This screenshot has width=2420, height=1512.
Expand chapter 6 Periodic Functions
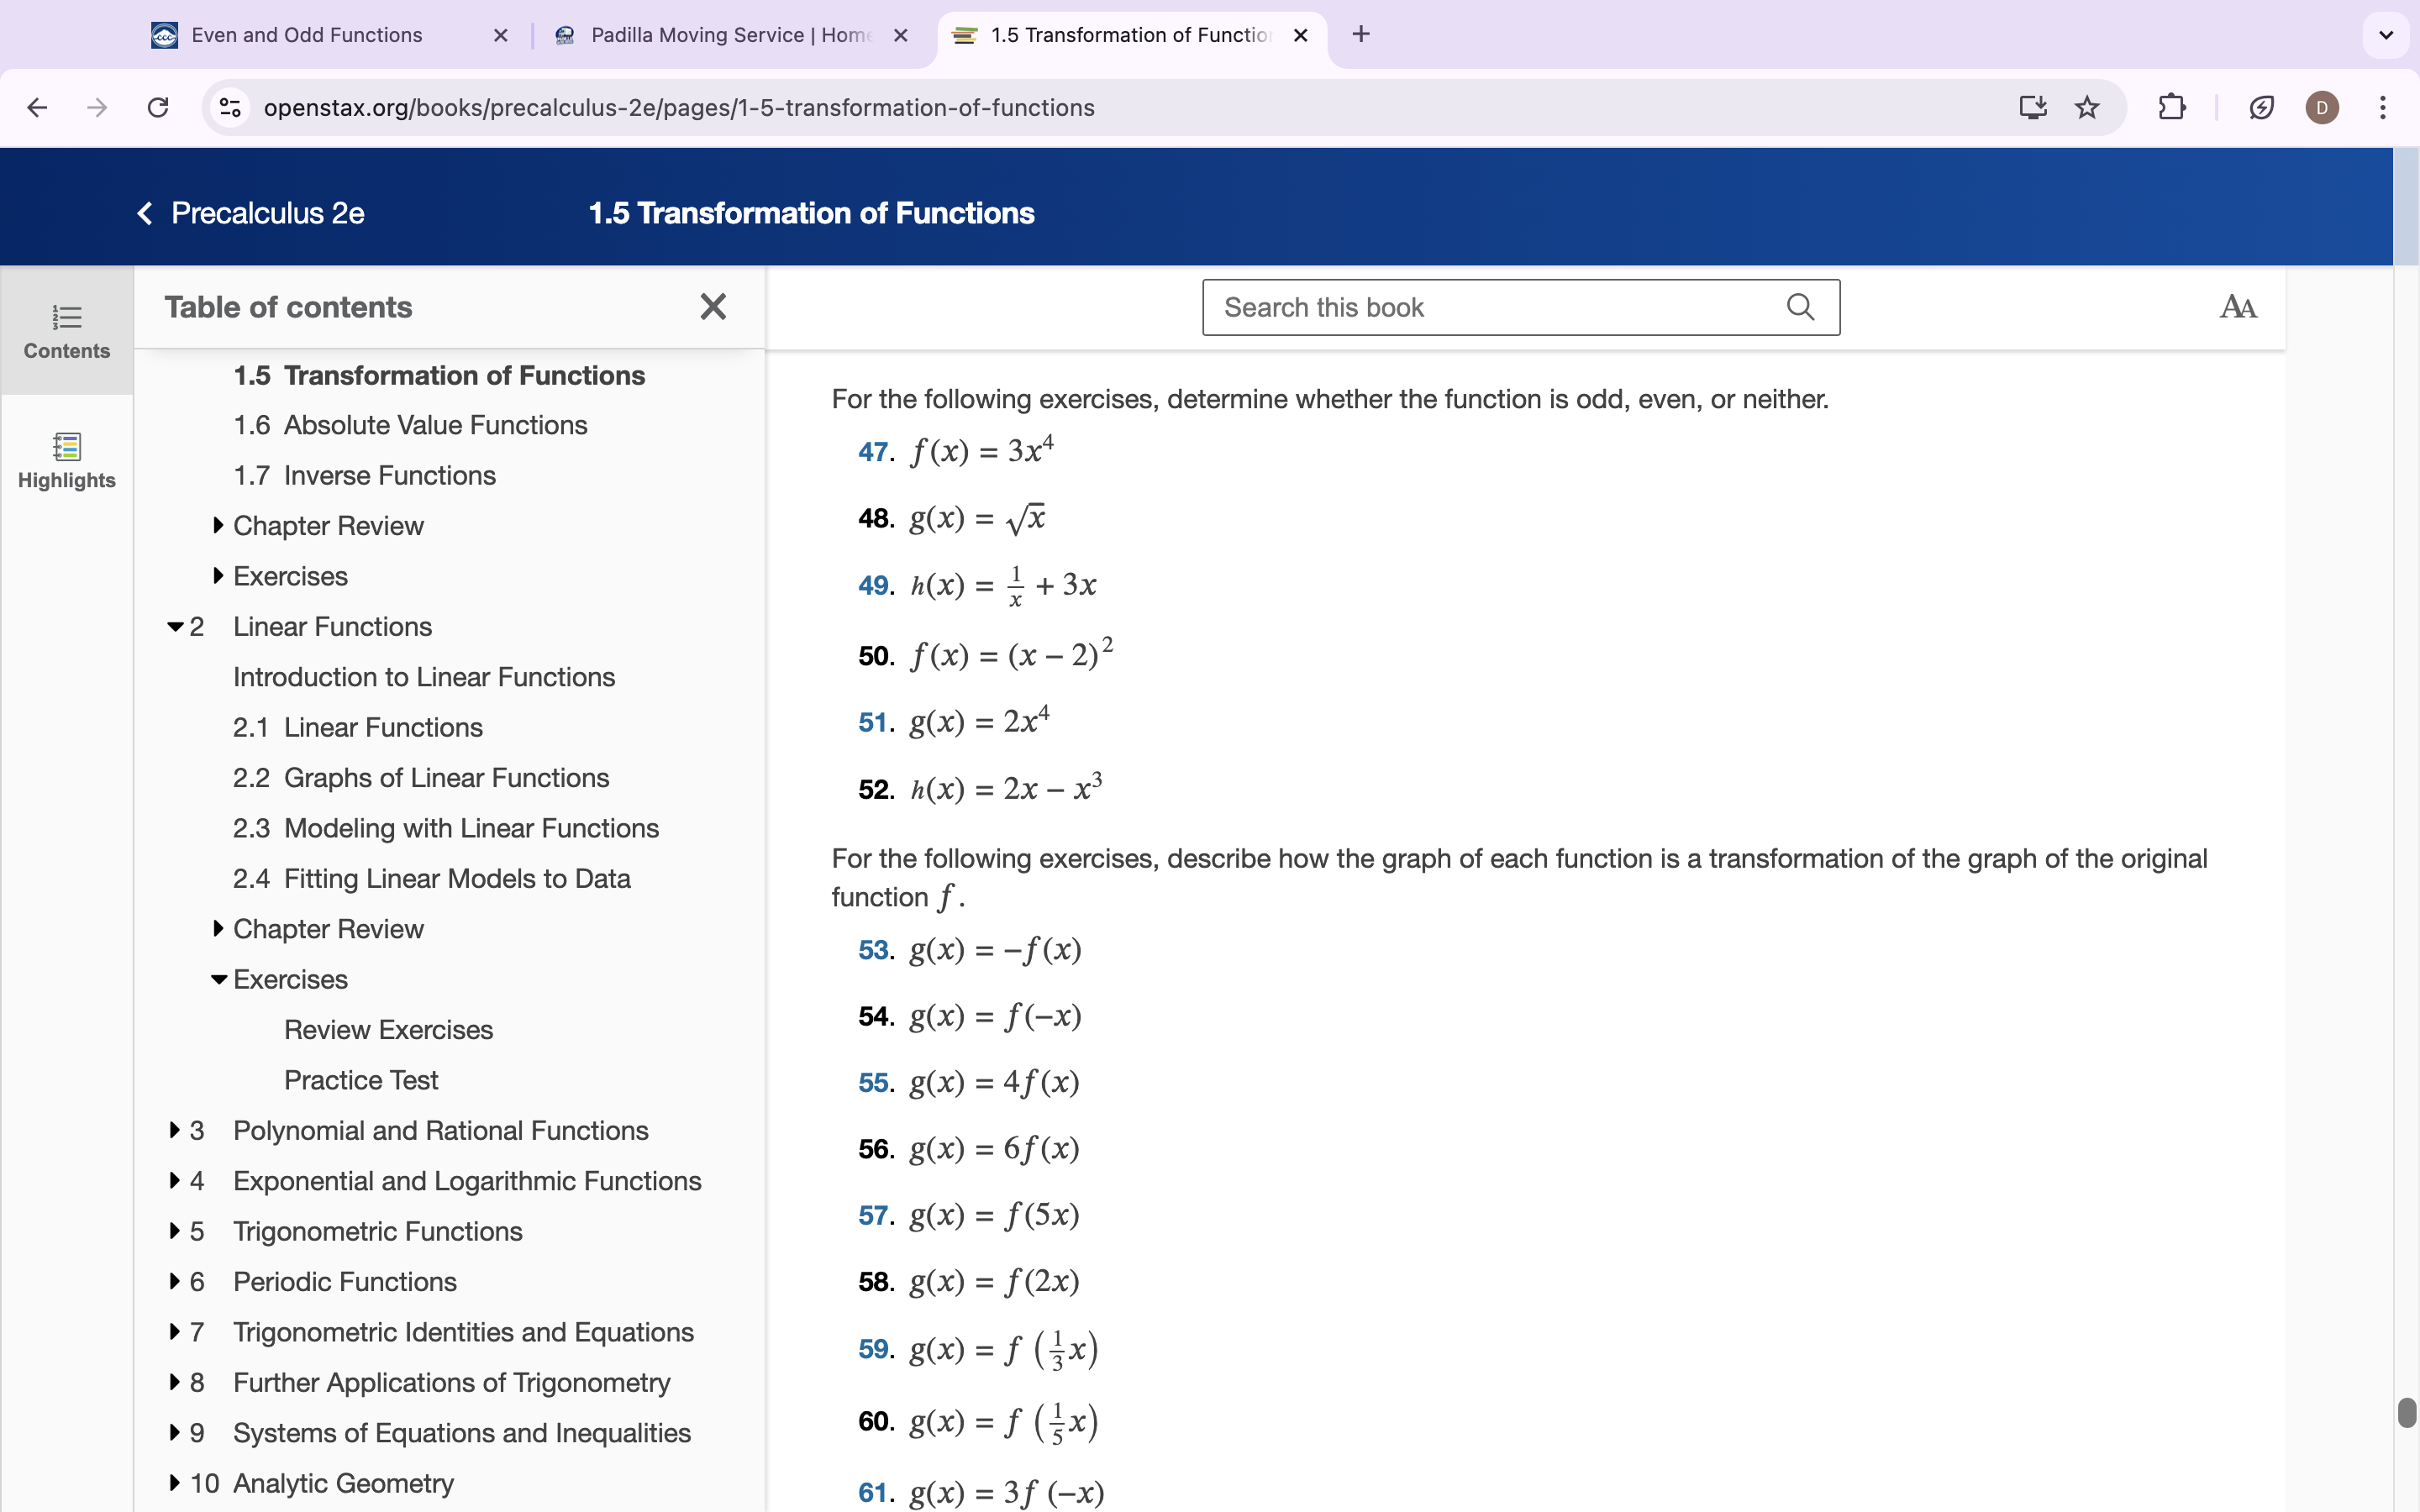[x=176, y=1281]
